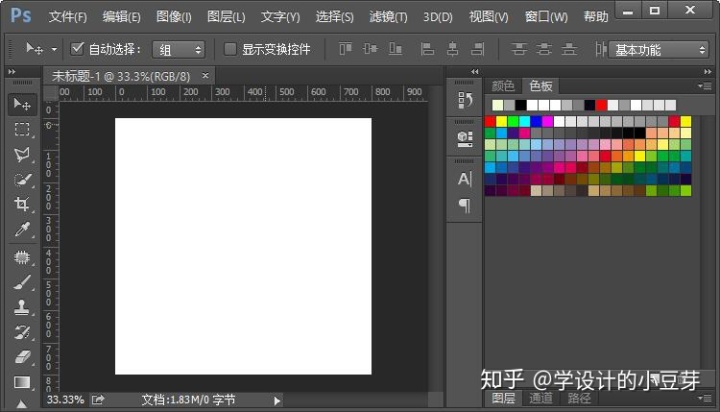Image resolution: width=720 pixels, height=412 pixels.
Task: Open the Move tool preset picker arrow
Action: pyautogui.click(x=54, y=49)
